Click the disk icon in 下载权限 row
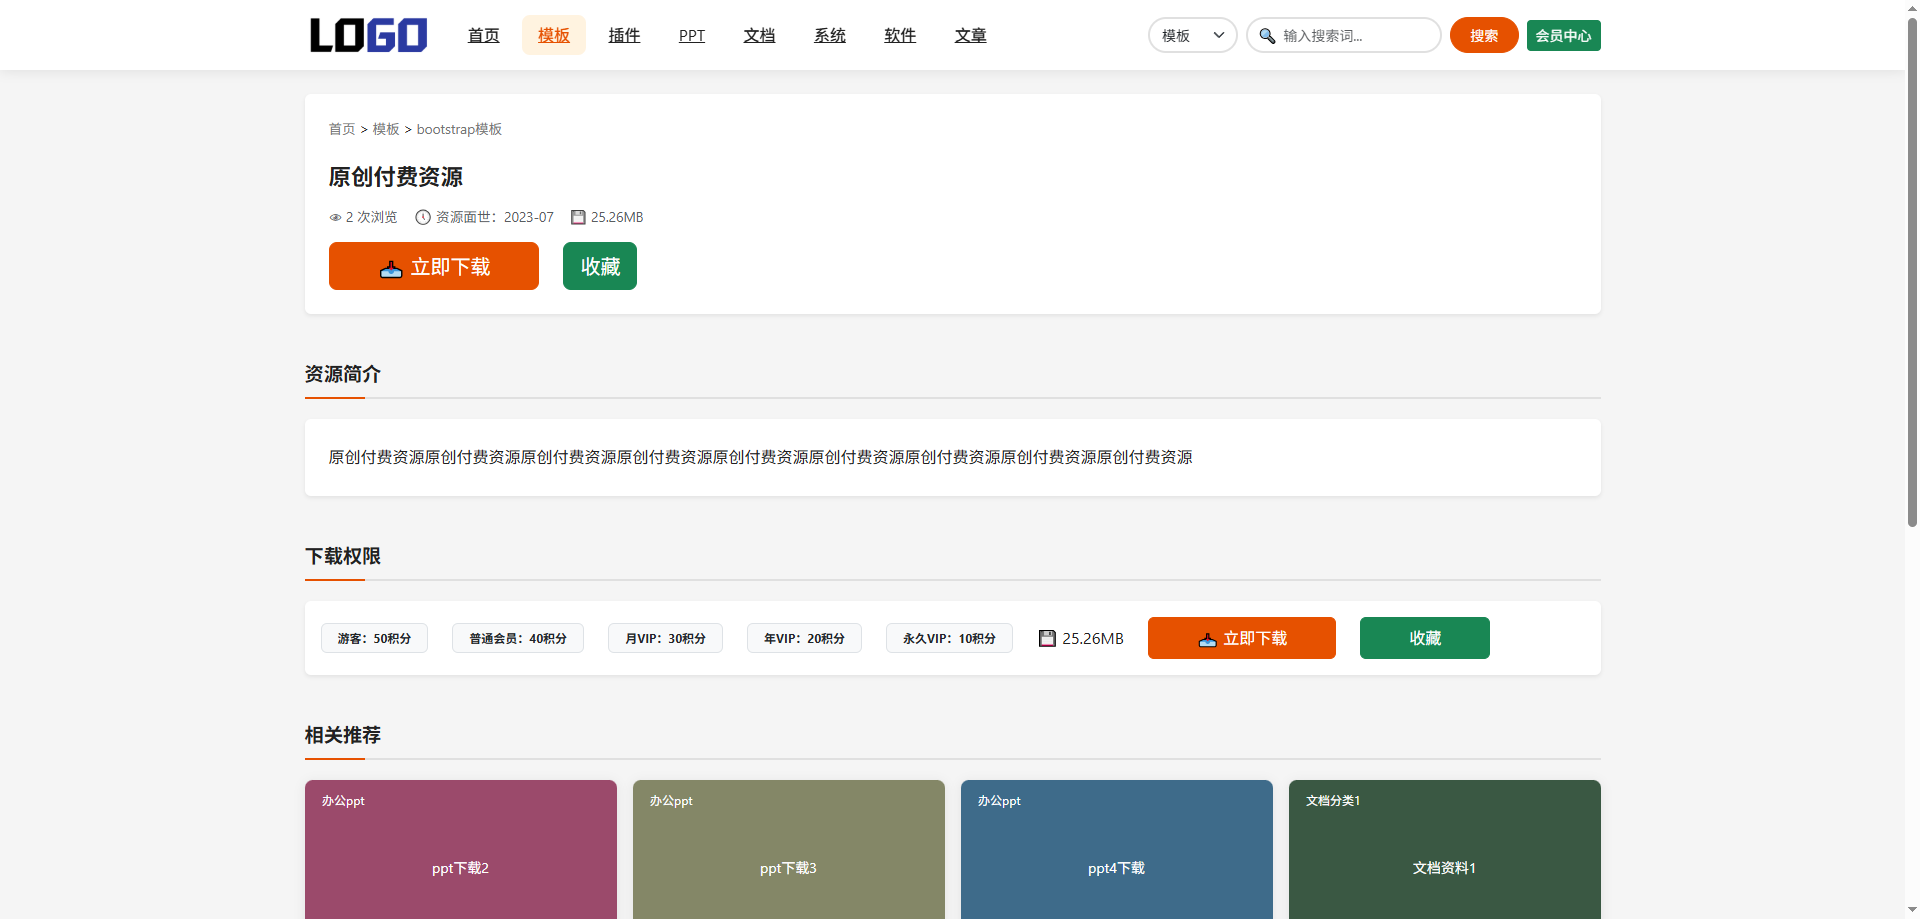 click(1047, 638)
